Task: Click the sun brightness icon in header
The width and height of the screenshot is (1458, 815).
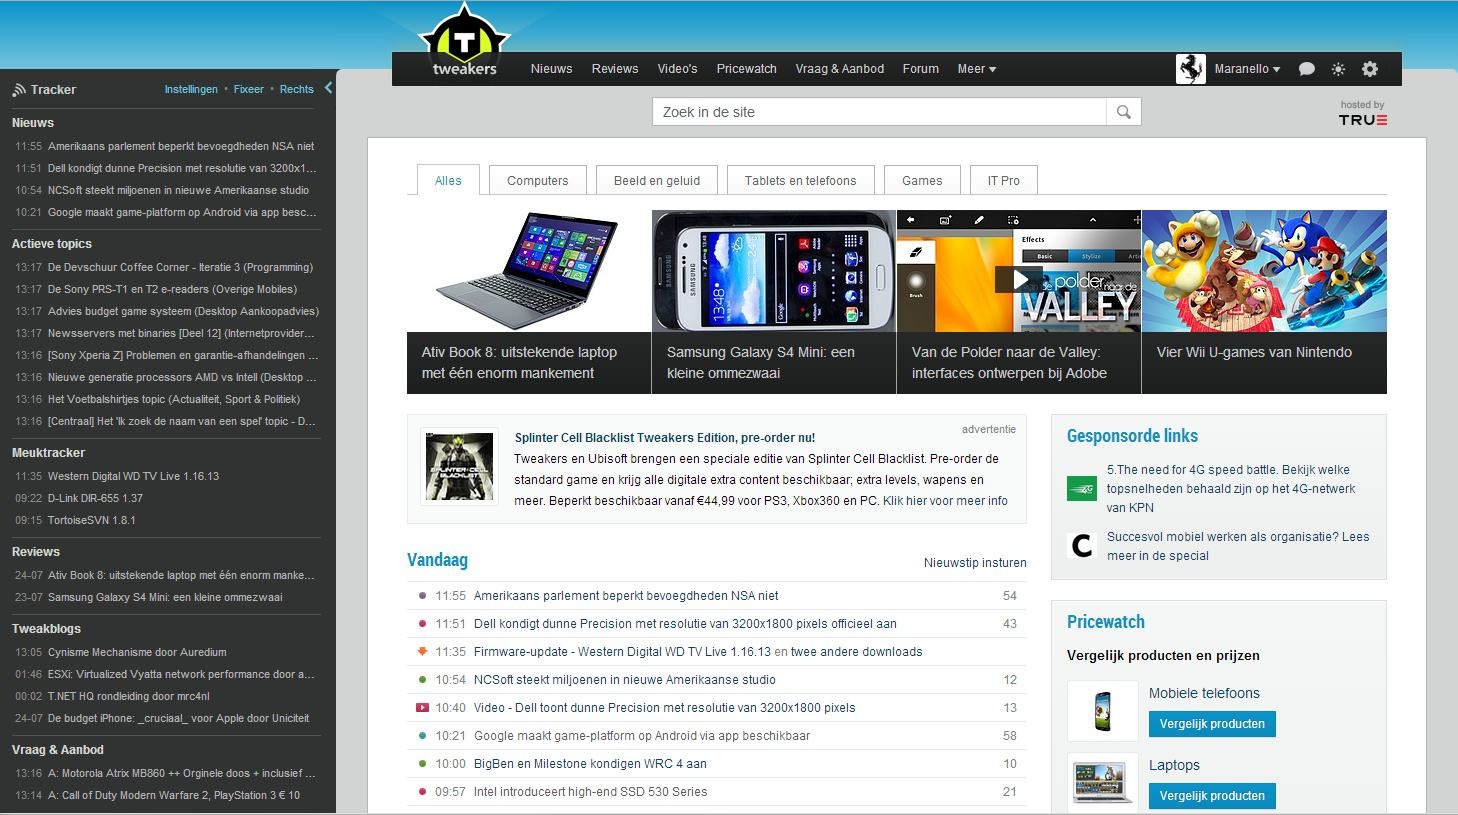Action: (x=1338, y=69)
